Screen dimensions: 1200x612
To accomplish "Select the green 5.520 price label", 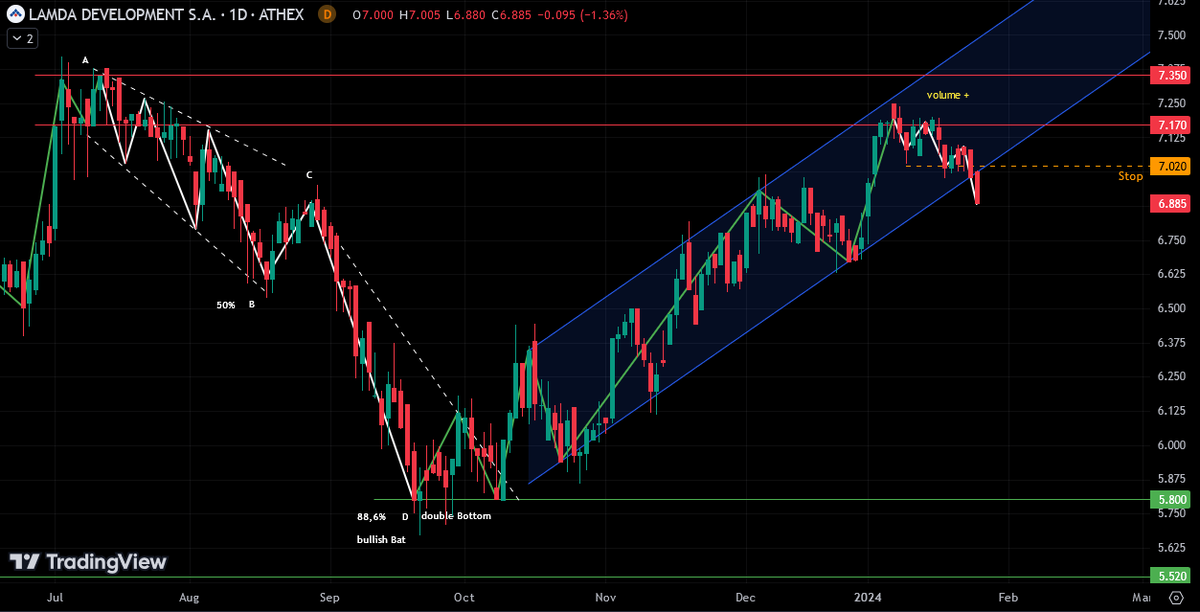I will [1172, 576].
